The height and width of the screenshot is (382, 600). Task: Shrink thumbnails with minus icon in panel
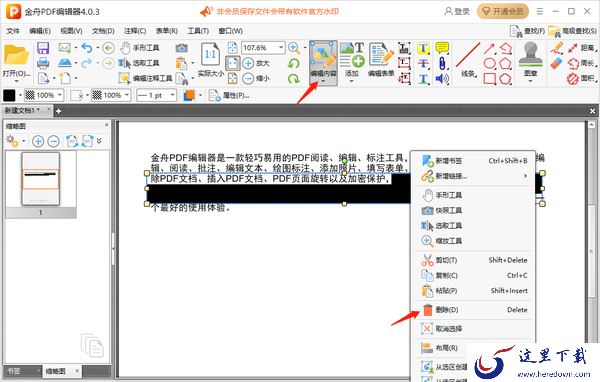53,141
